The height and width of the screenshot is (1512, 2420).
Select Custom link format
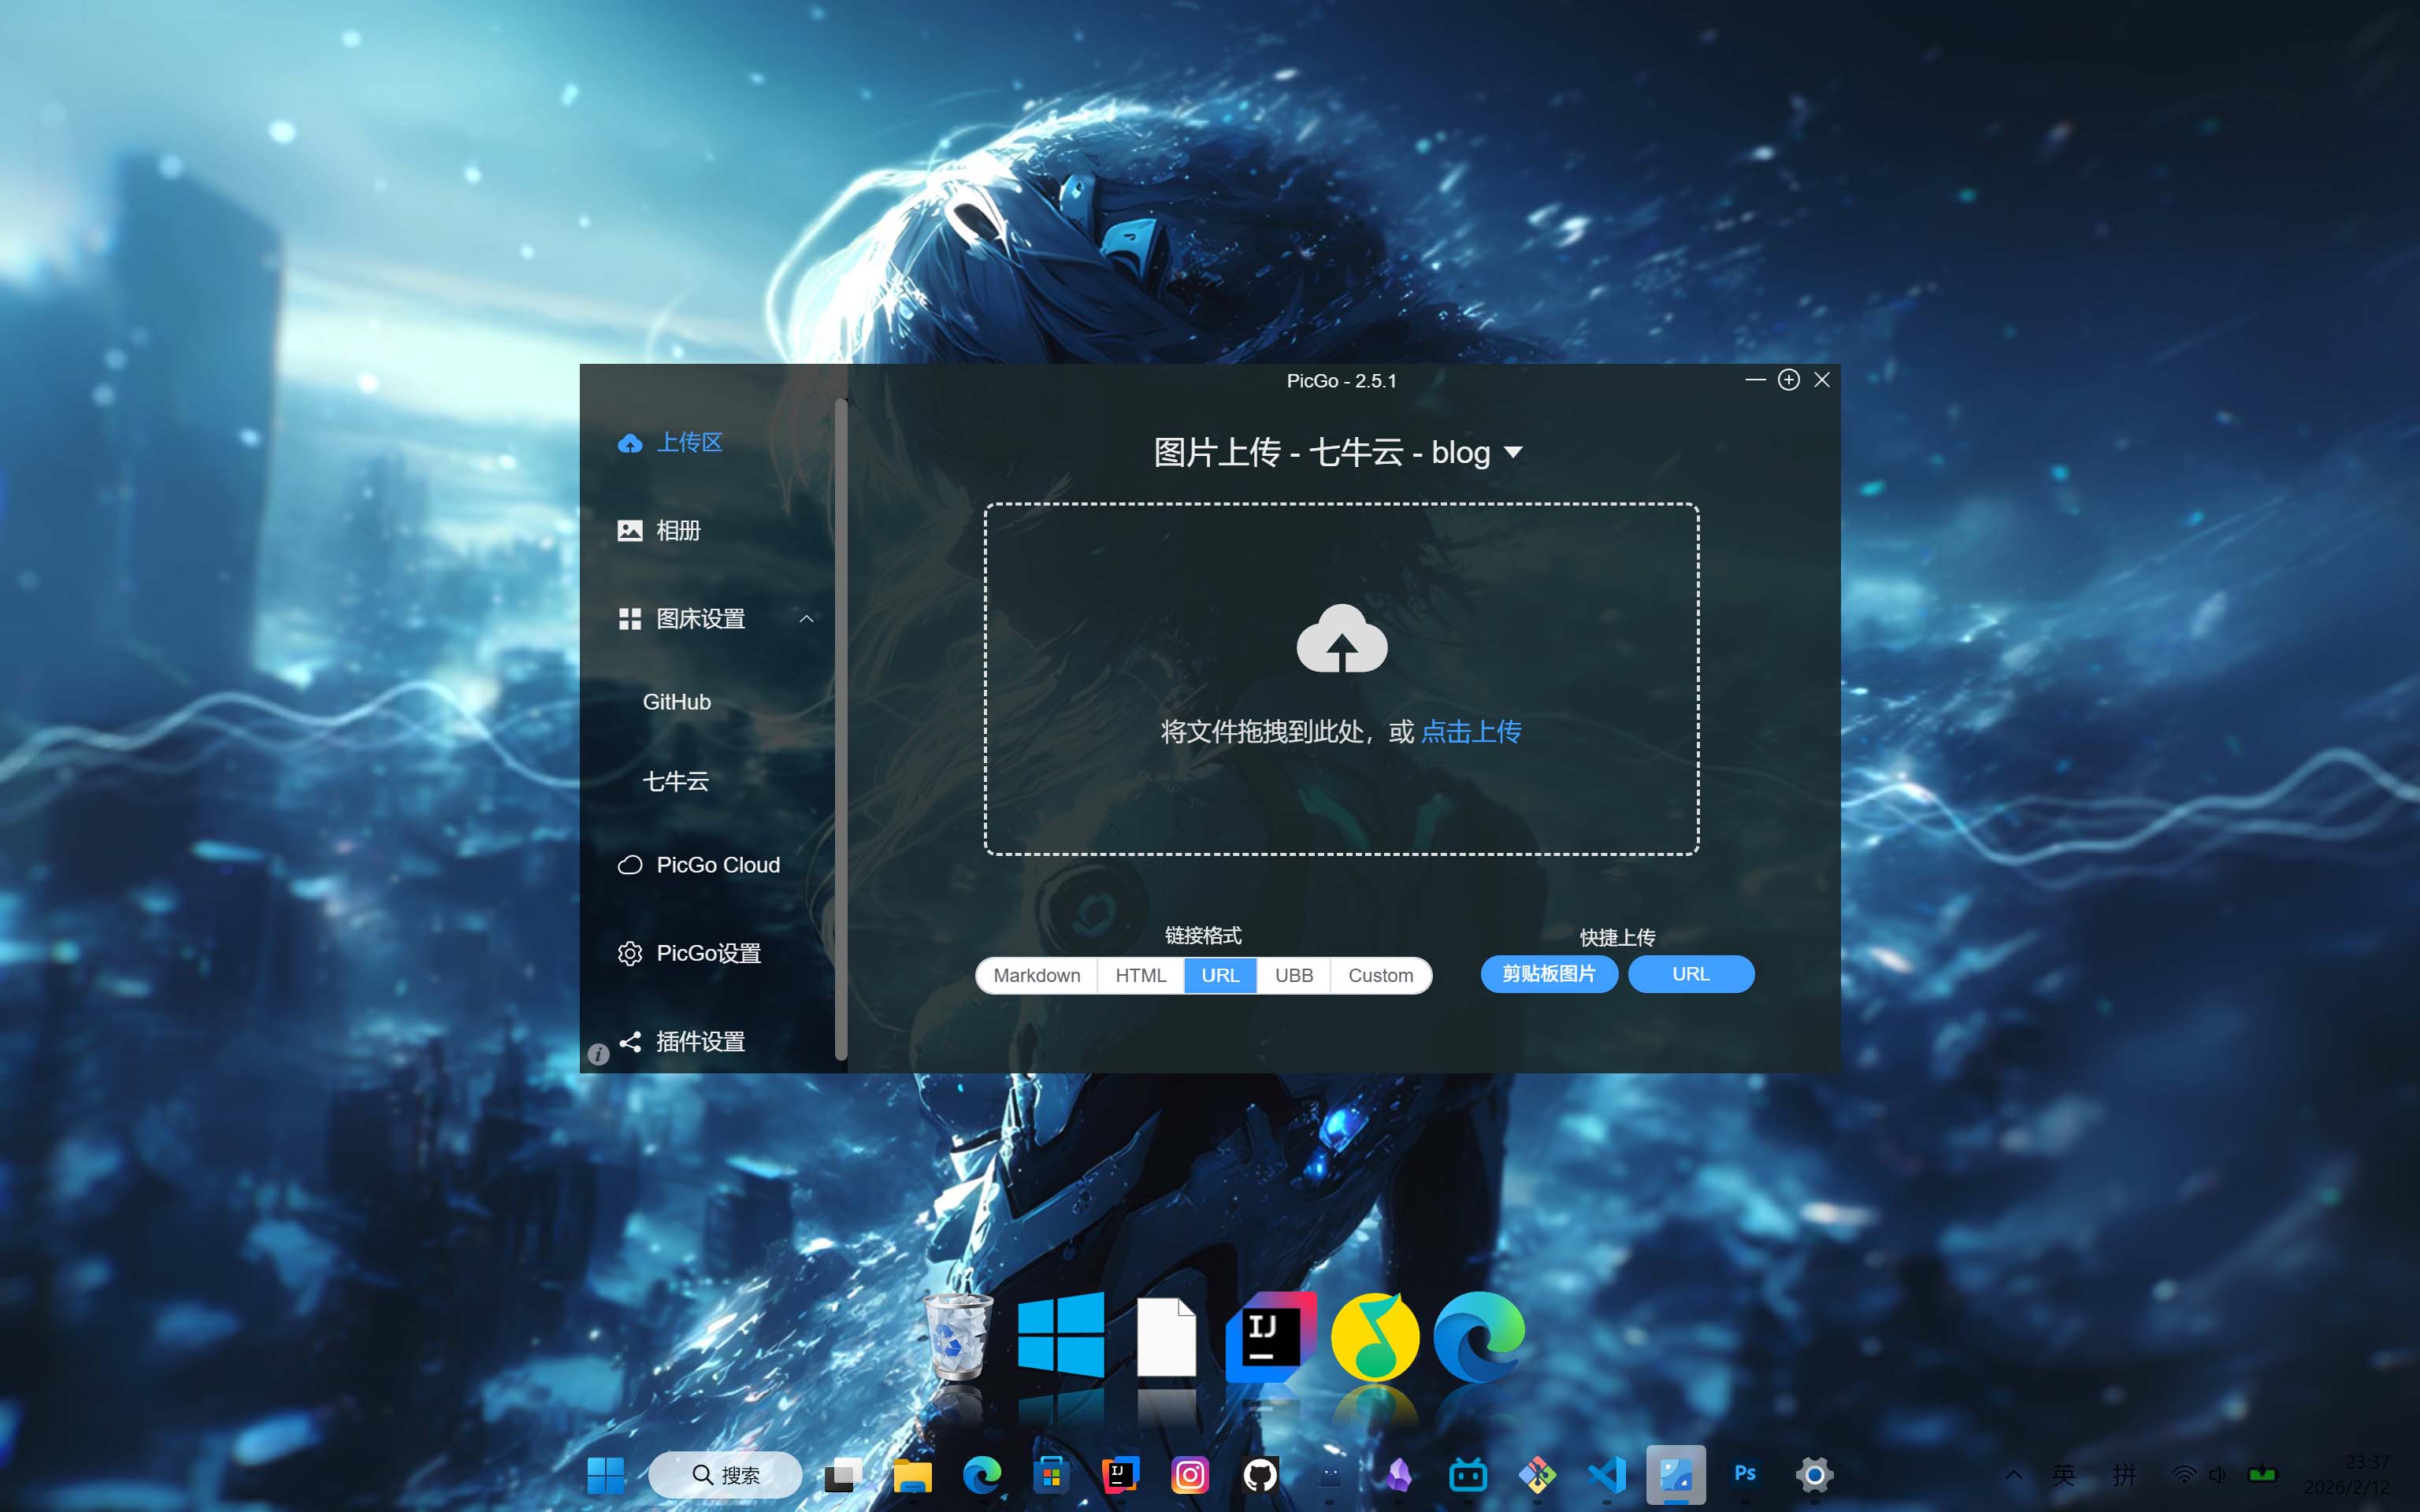[x=1380, y=975]
